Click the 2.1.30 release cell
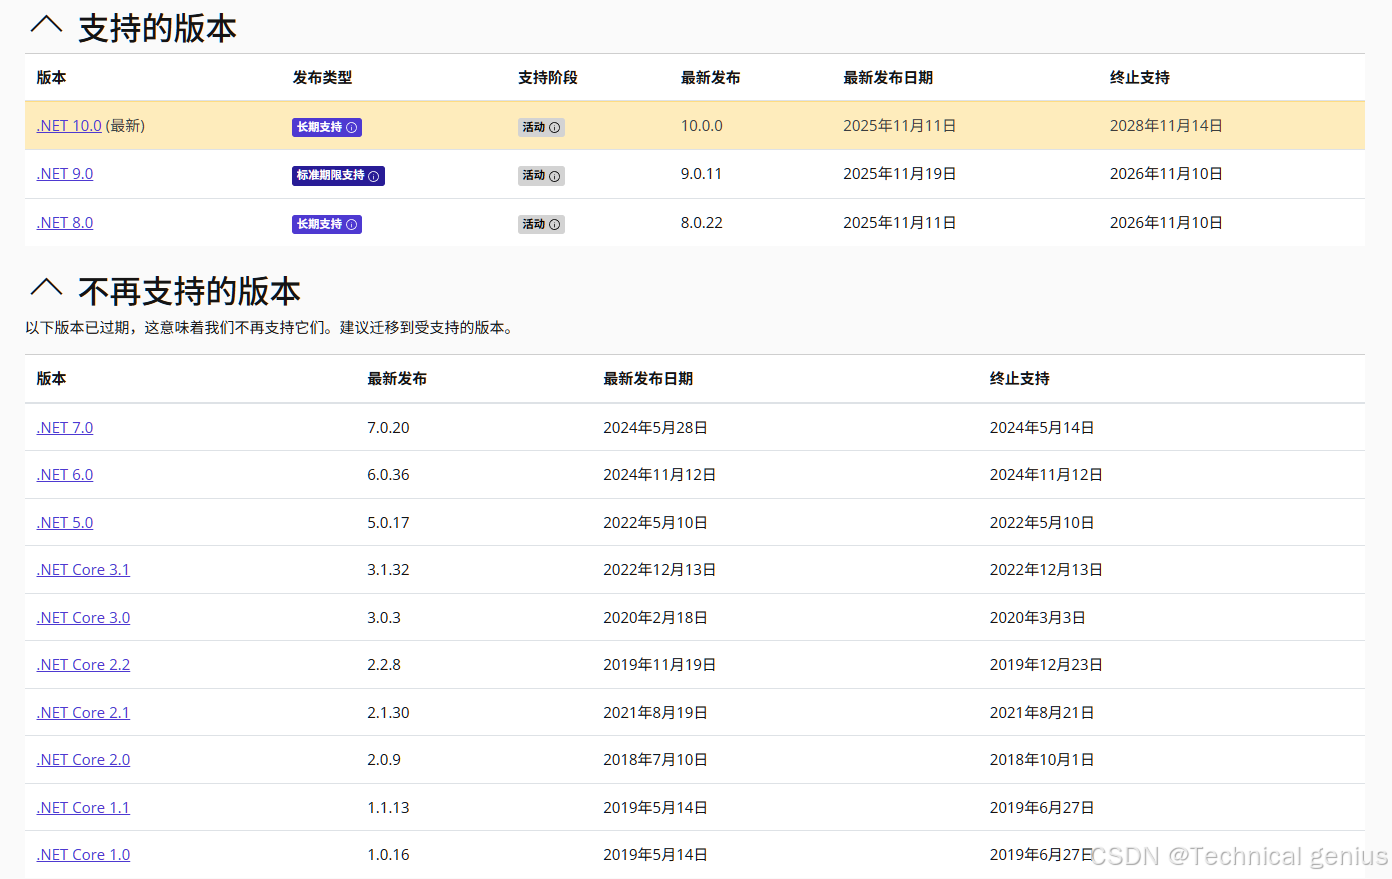Viewport: 1392px width, 879px height. [x=388, y=713]
